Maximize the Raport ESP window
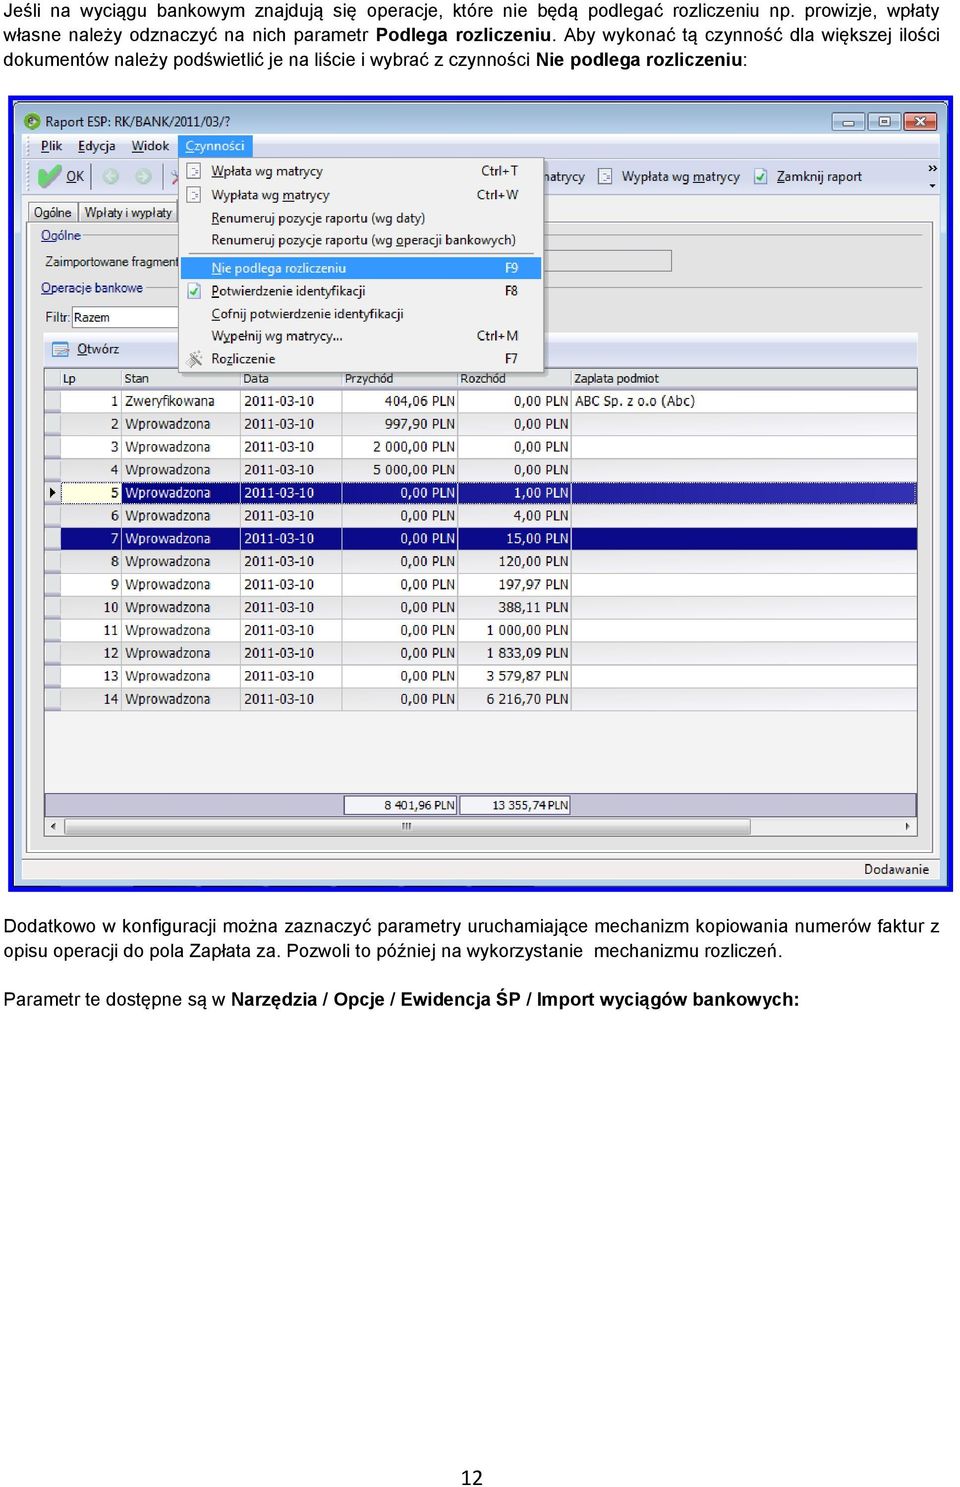This screenshot has height=1487, width=960. click(x=884, y=121)
